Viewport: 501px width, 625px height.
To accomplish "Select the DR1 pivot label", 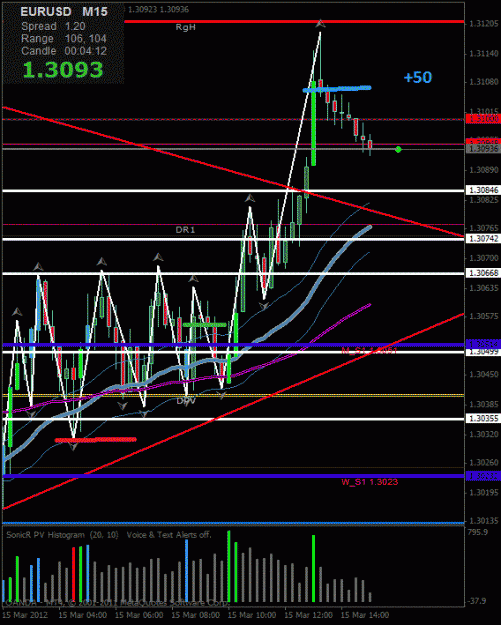I will point(185,230).
